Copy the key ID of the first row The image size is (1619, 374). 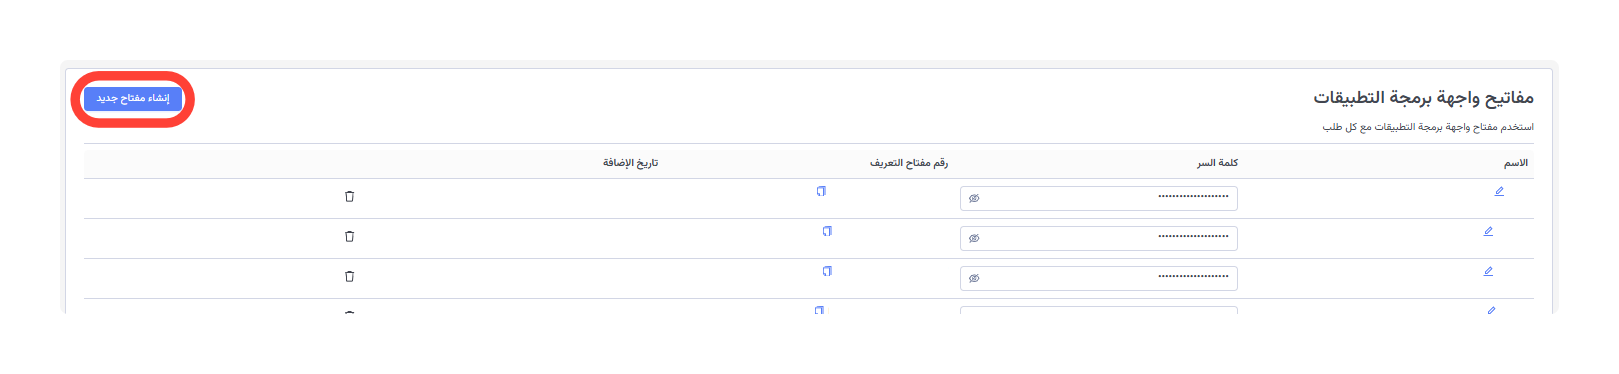pos(821,191)
